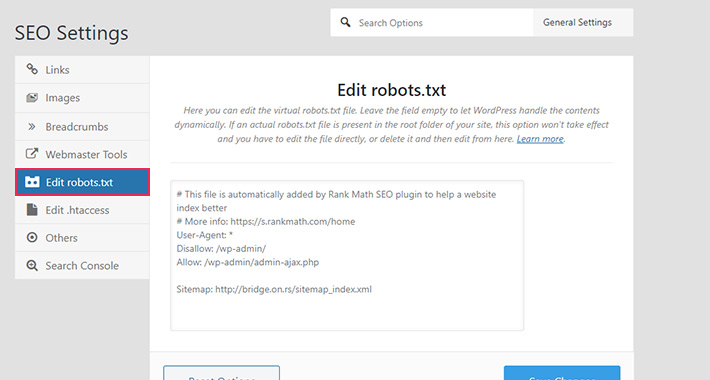Click the Edit .htaccess file icon

[x=32, y=210]
